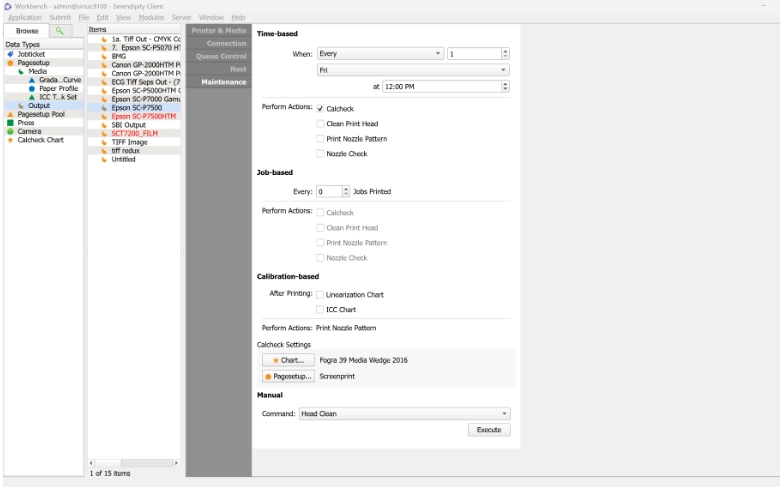Click the Chart... button
The image size is (780, 487).
tap(288, 360)
